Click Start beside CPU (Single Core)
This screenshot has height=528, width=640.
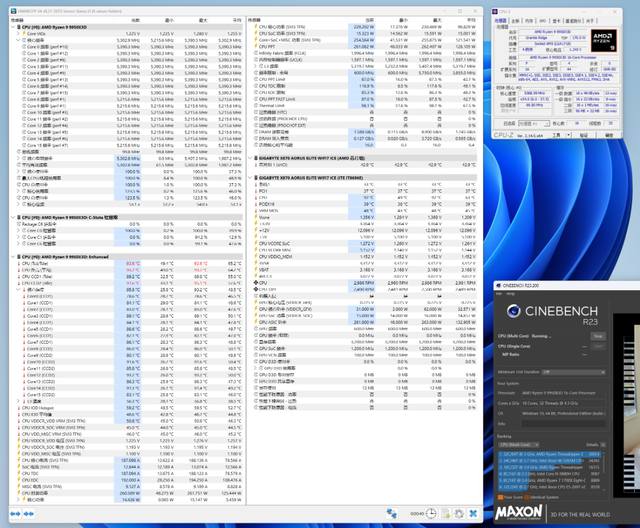pyautogui.click(x=598, y=346)
